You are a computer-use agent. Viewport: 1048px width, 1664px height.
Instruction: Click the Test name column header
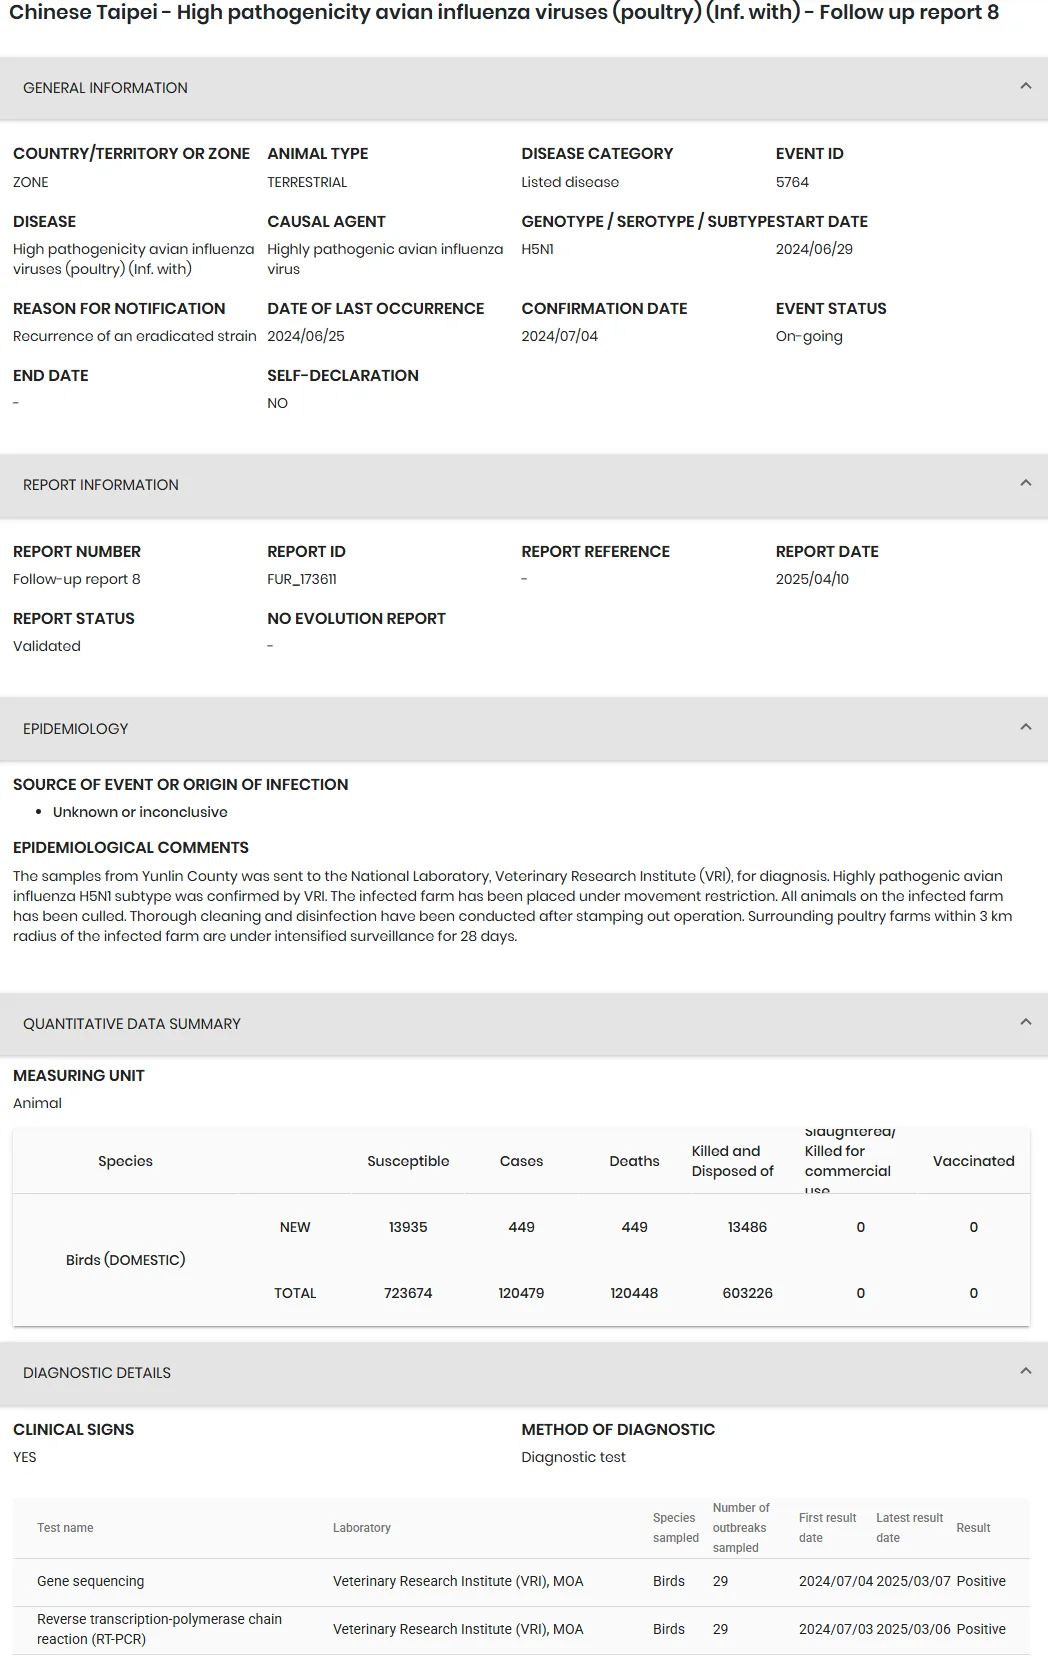click(65, 1528)
